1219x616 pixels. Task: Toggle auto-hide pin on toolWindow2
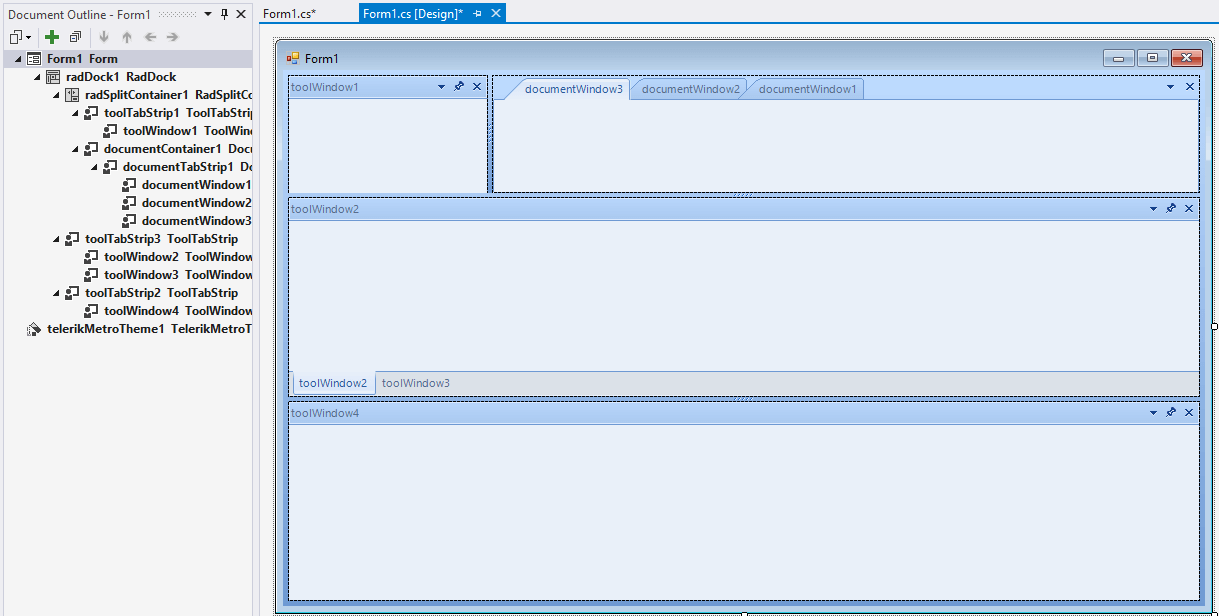[1171, 209]
